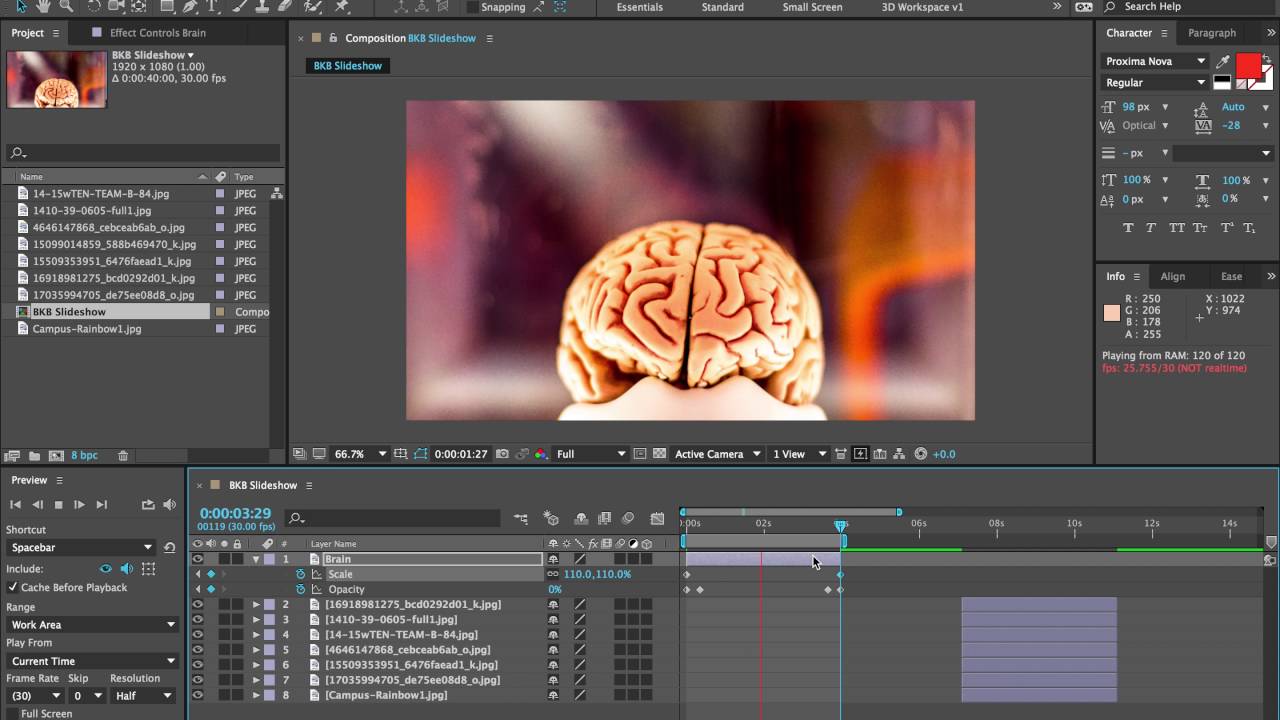The height and width of the screenshot is (720, 1280).
Task: Enable Motion Blur for timeline
Action: pyautogui.click(x=628, y=518)
